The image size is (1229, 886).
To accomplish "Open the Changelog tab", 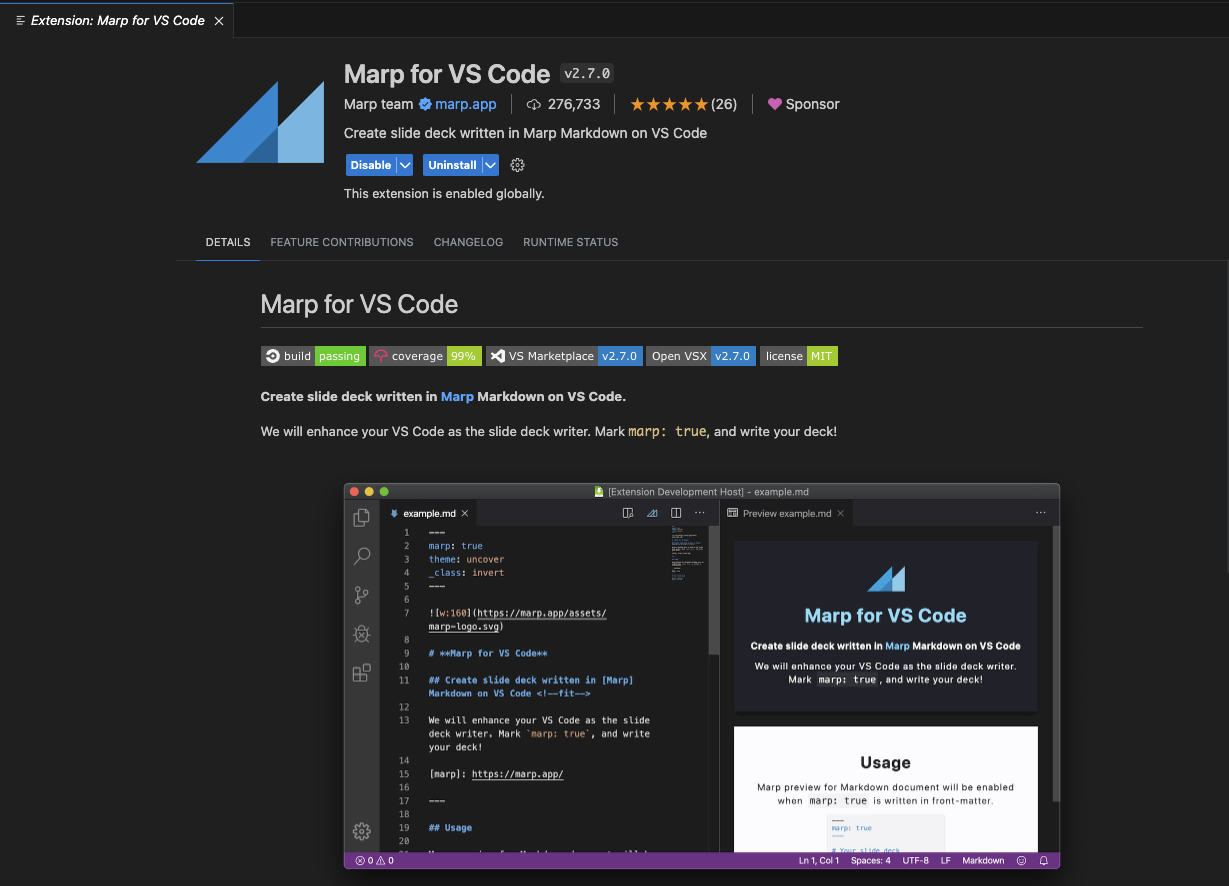I will point(468,242).
